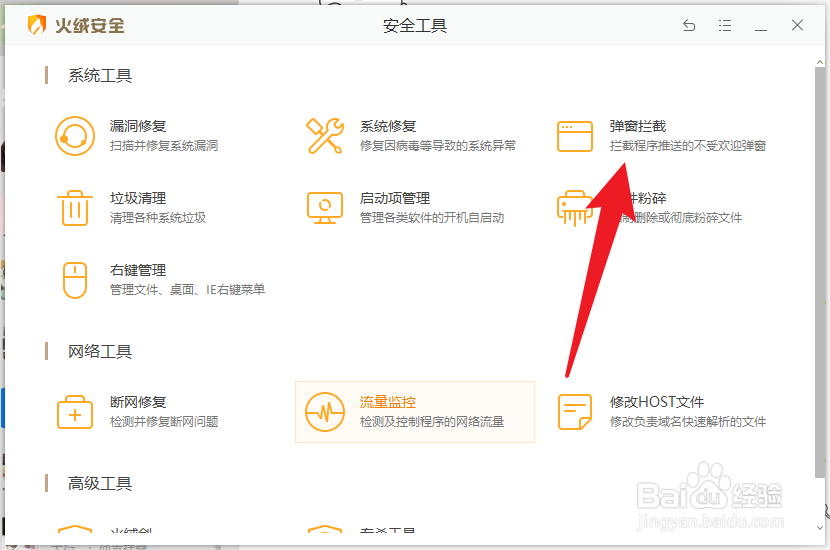
Task: Click the 管理各类软件的开机自启动 description
Action: point(432,218)
